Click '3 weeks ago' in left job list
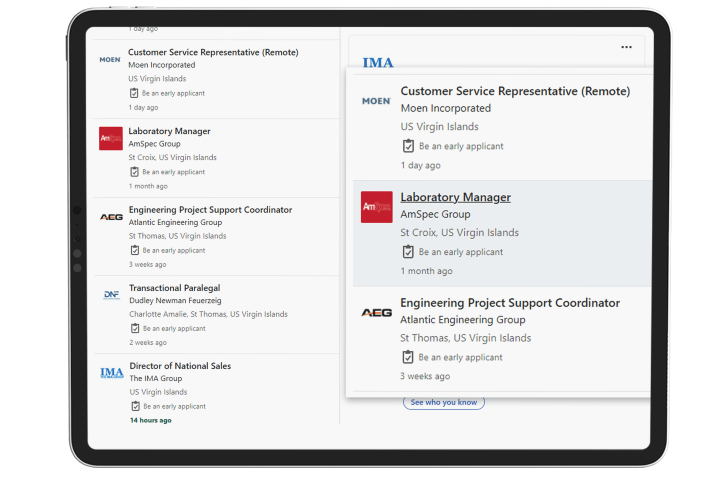713x480 pixels. (x=147, y=264)
